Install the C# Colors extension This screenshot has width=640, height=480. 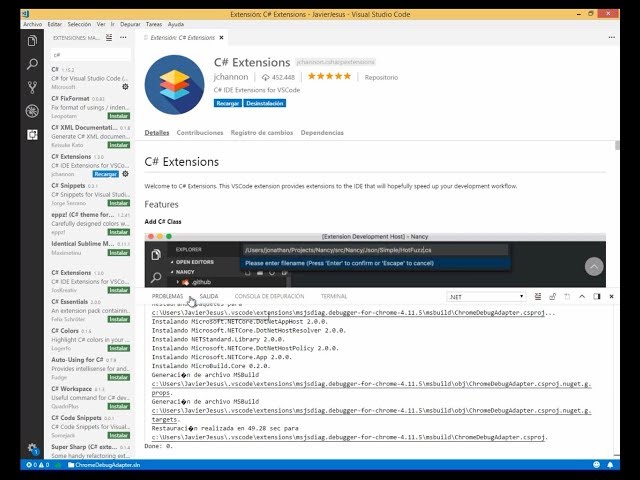119,348
